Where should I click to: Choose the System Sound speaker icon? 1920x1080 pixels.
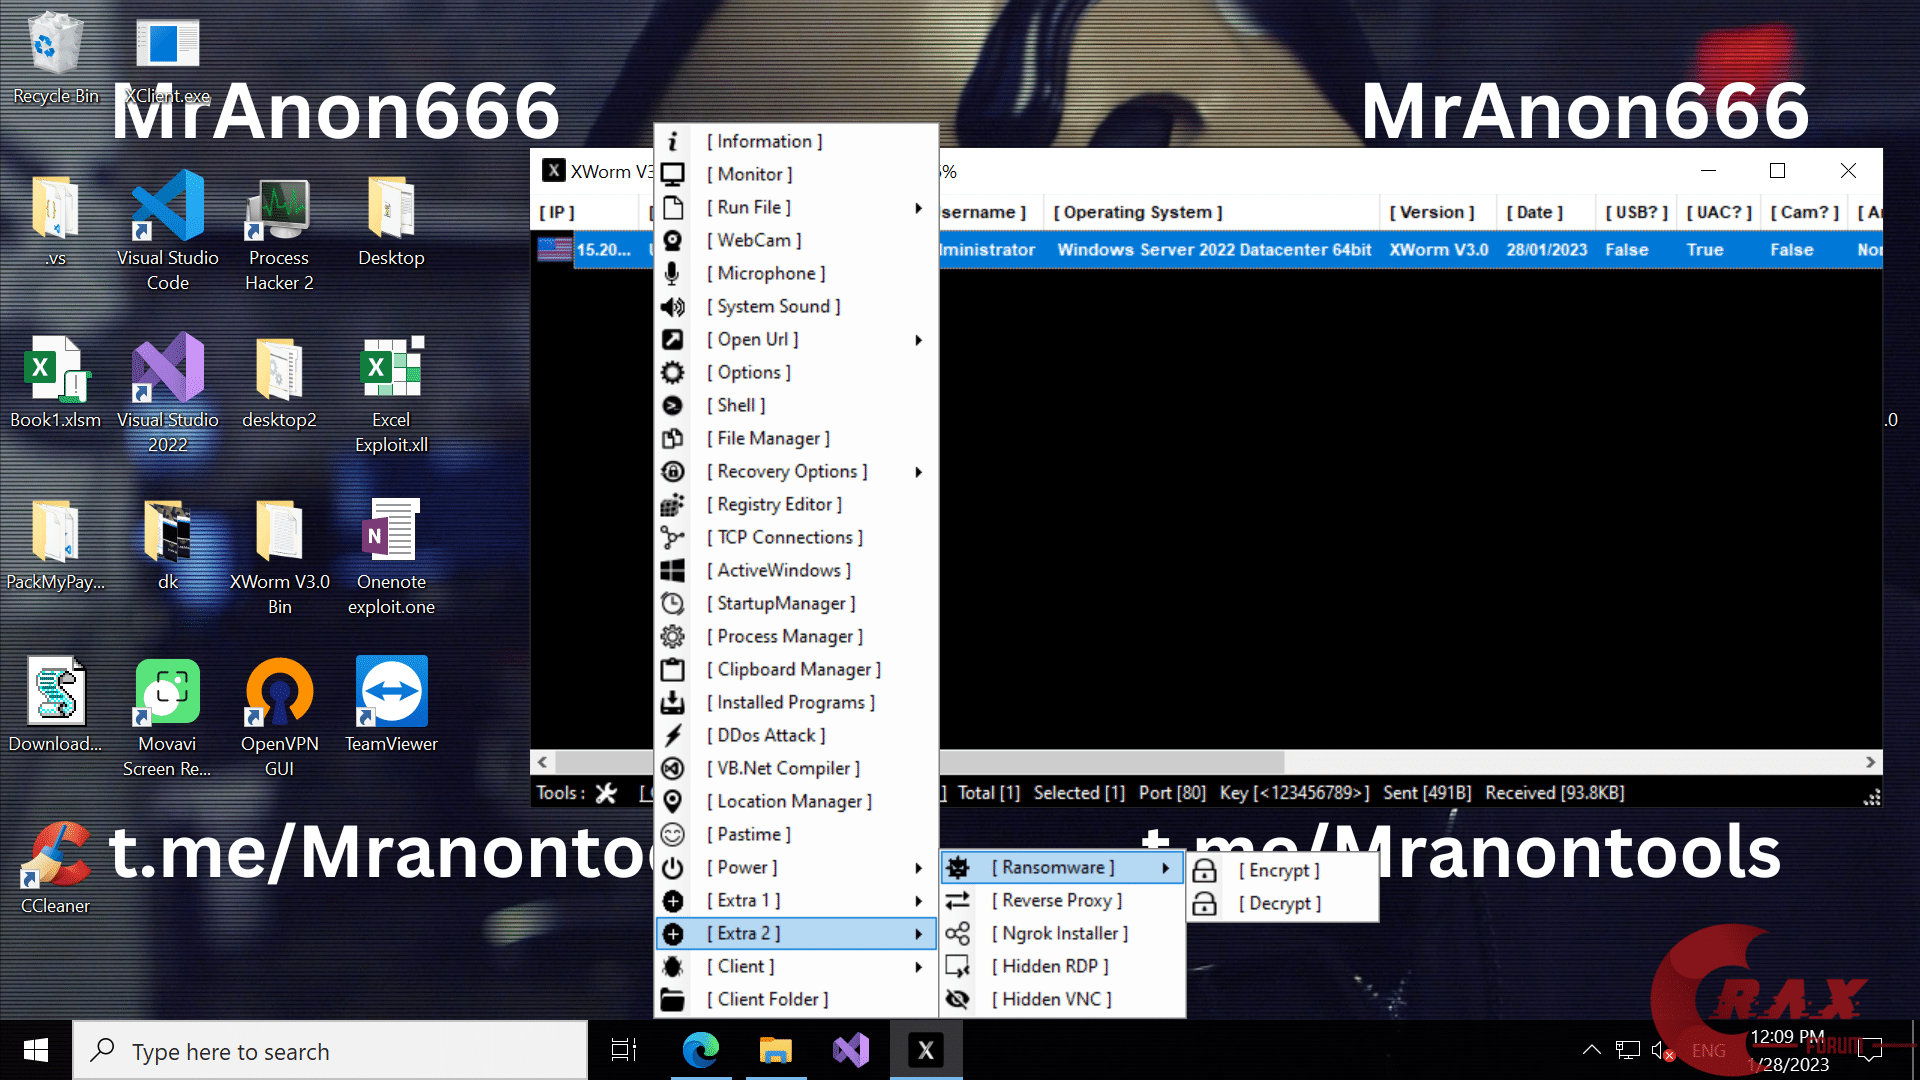point(673,306)
